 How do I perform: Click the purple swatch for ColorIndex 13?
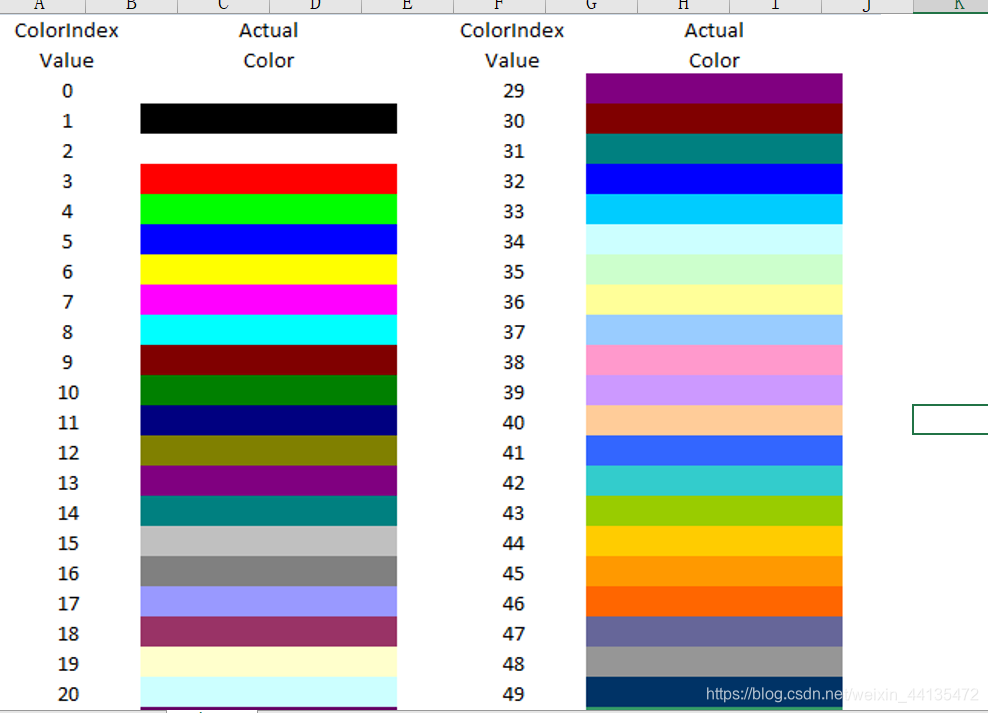[x=268, y=481]
